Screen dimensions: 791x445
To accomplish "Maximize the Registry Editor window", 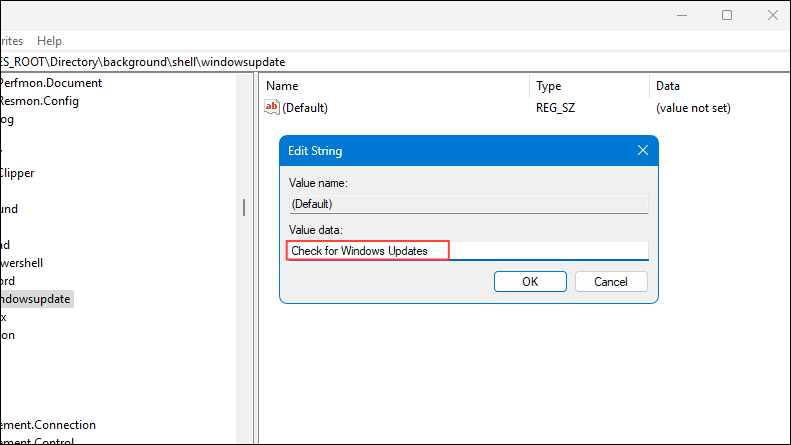I will (727, 16).
